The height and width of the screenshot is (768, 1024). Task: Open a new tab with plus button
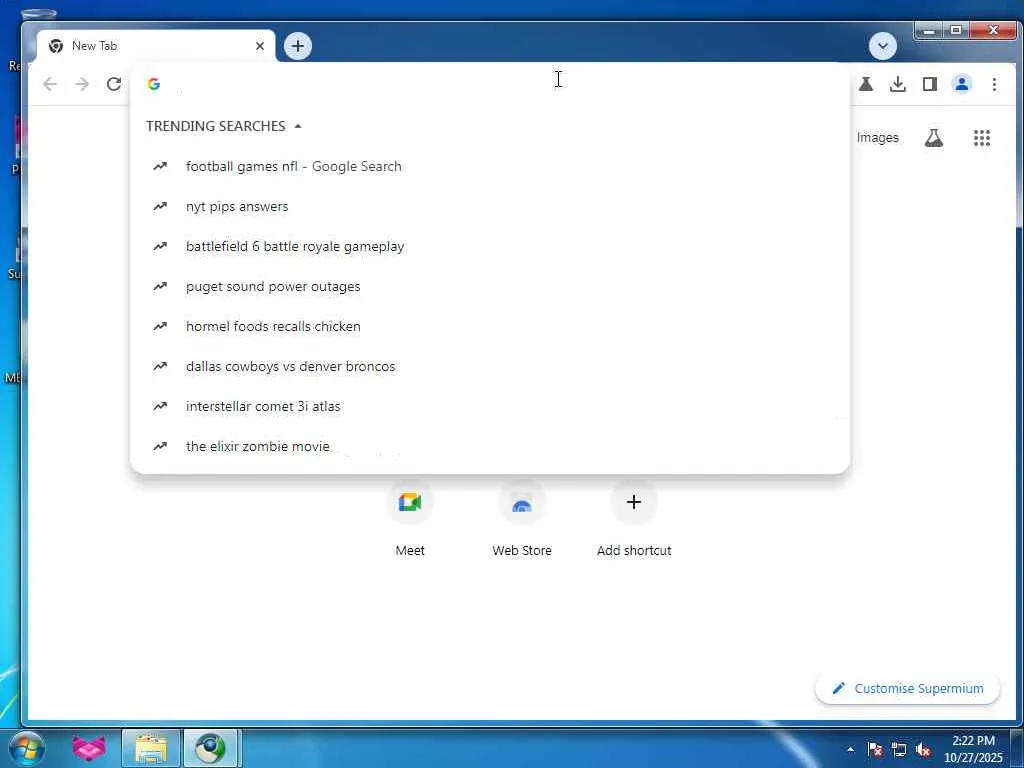(298, 46)
